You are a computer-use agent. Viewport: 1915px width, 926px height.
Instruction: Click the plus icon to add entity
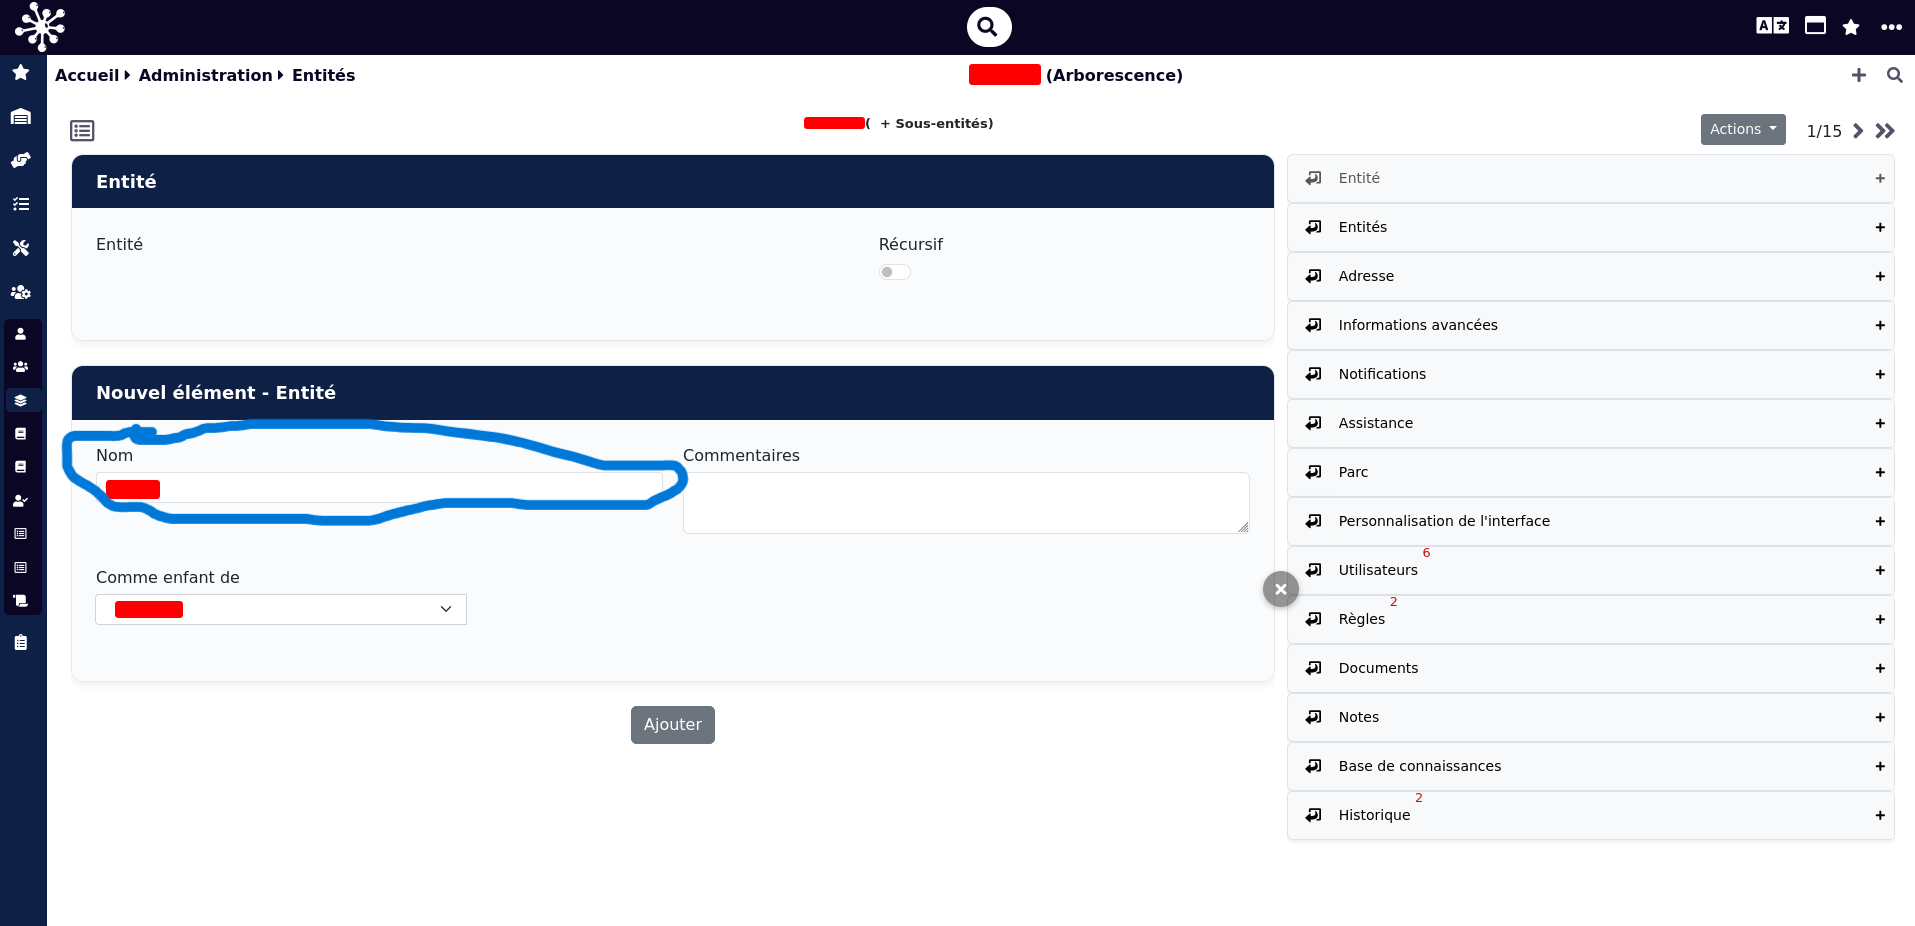pyautogui.click(x=1858, y=75)
